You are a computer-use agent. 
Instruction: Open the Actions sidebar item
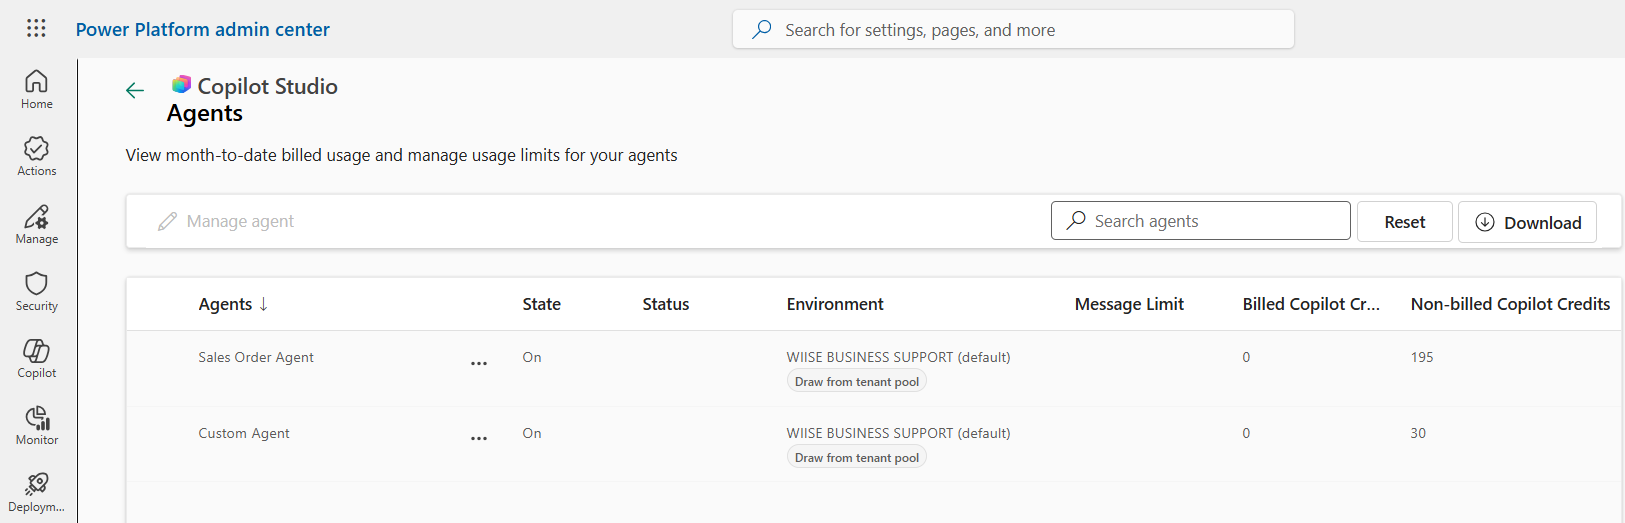click(37, 157)
